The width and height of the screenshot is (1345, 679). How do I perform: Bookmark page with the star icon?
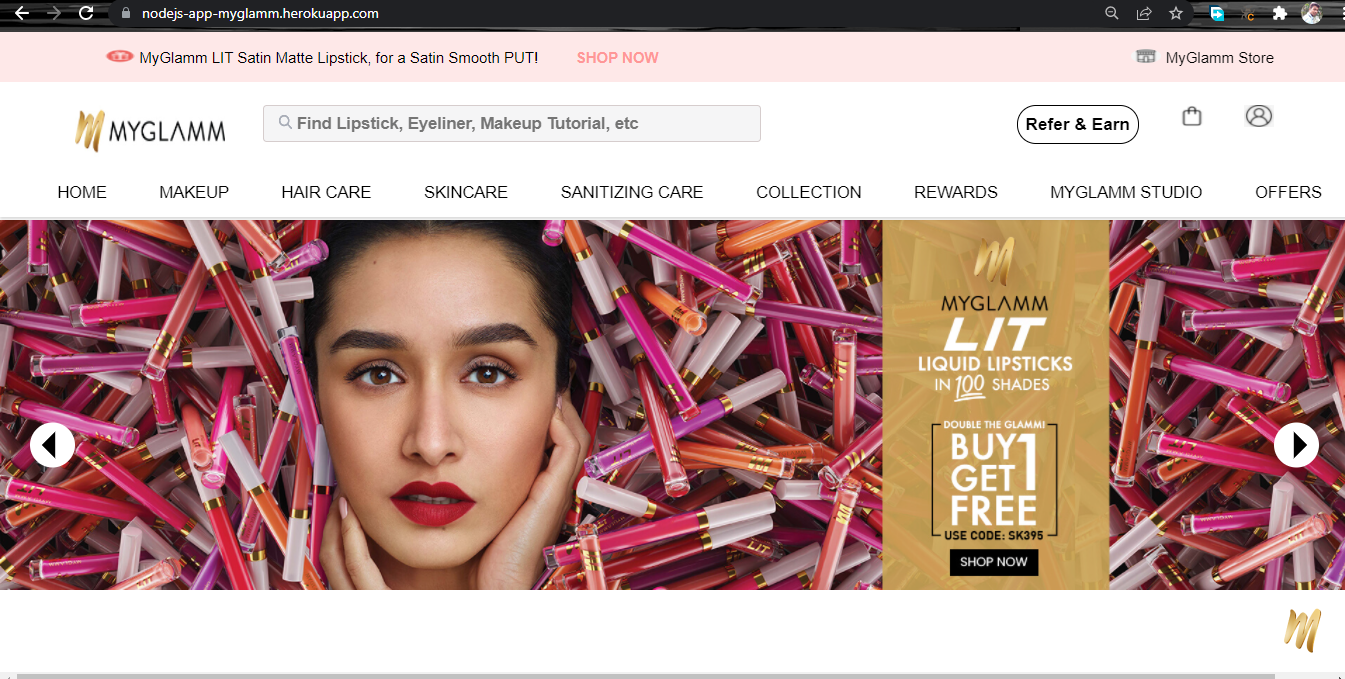(1176, 13)
